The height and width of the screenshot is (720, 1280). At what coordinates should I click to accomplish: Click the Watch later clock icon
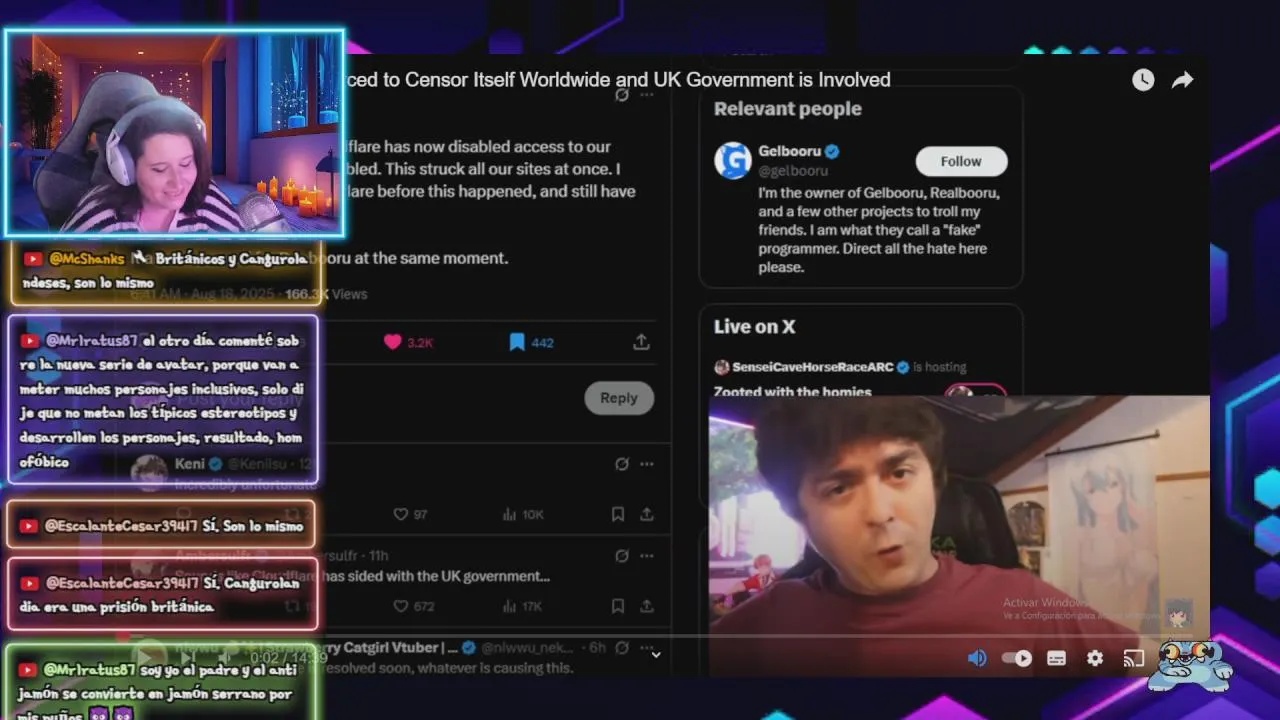(x=1143, y=80)
